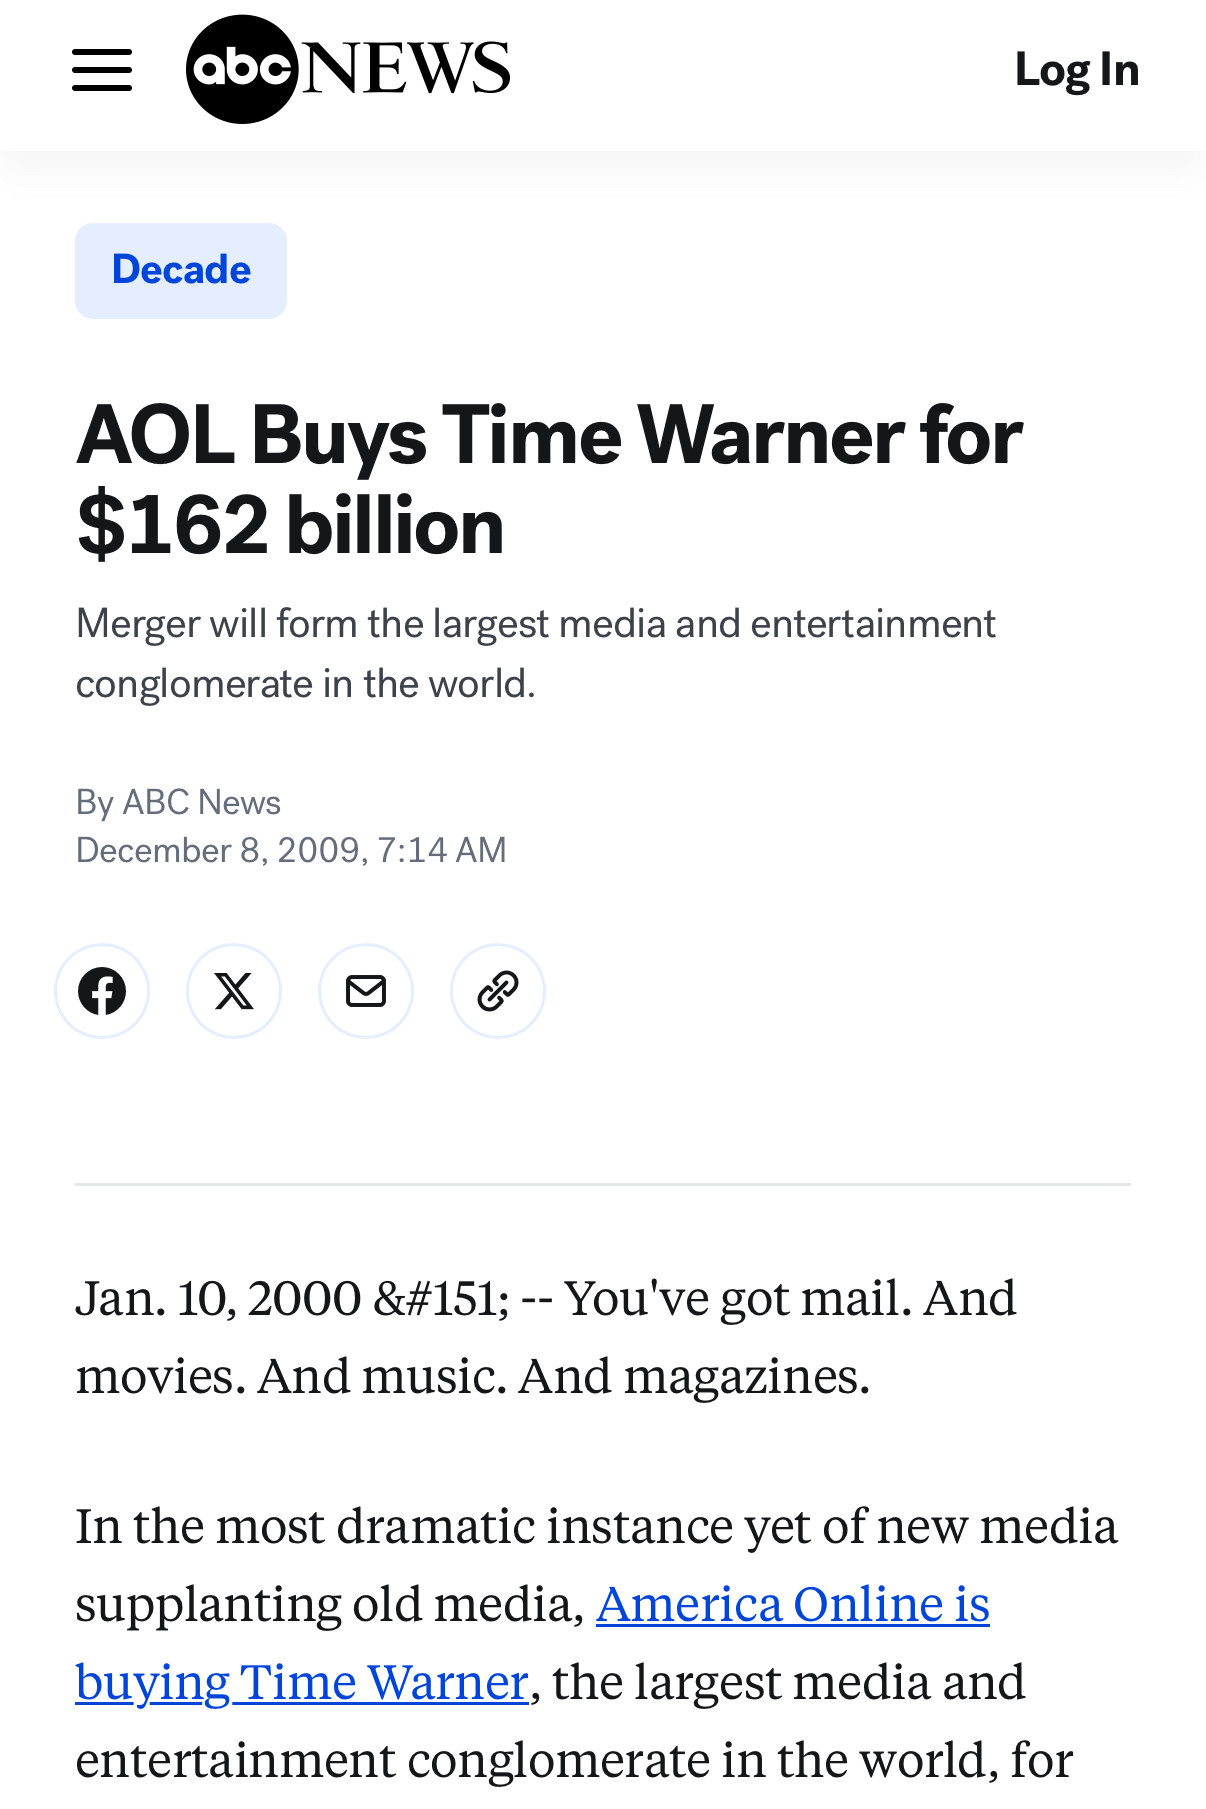Share the article on Facebook
Viewport: 1206px width, 1809px height.
pyautogui.click(x=102, y=991)
